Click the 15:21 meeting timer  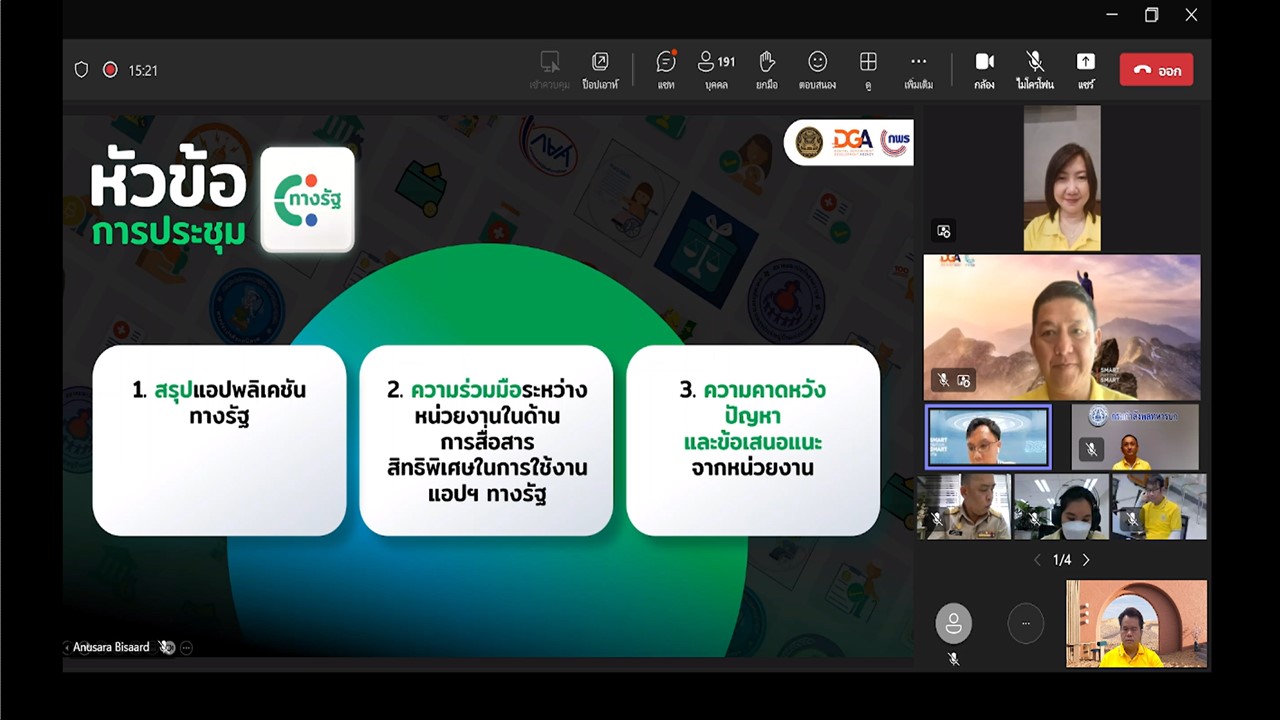coord(143,71)
